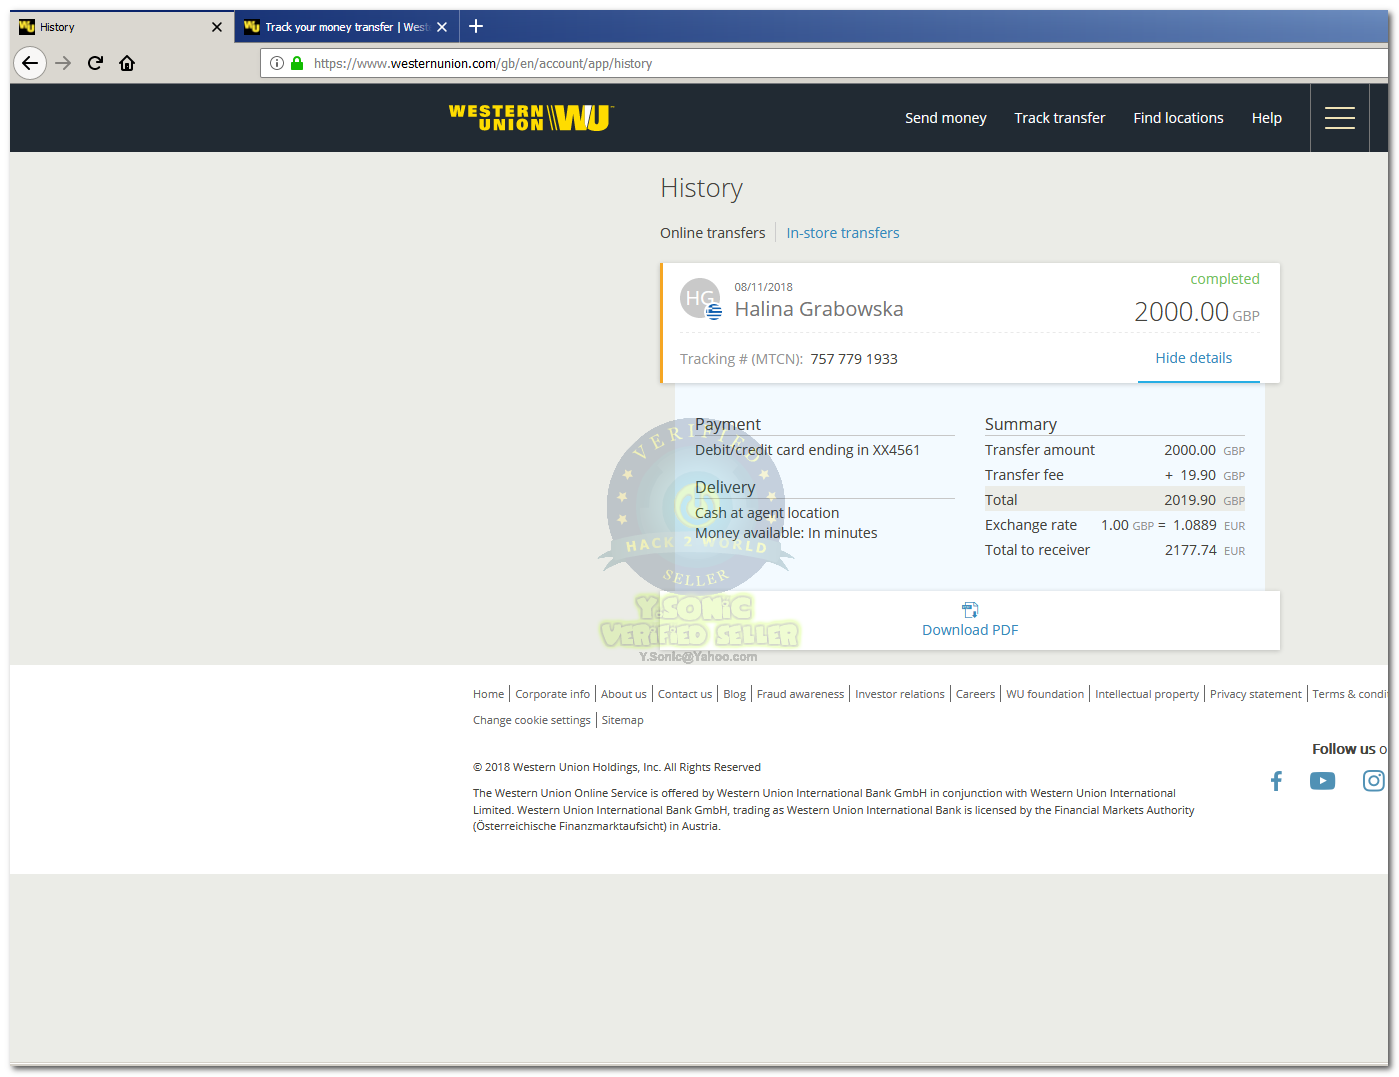Screen dimensions: 1399x1077
Task: Click the HG recipient avatar
Action: [x=700, y=298]
